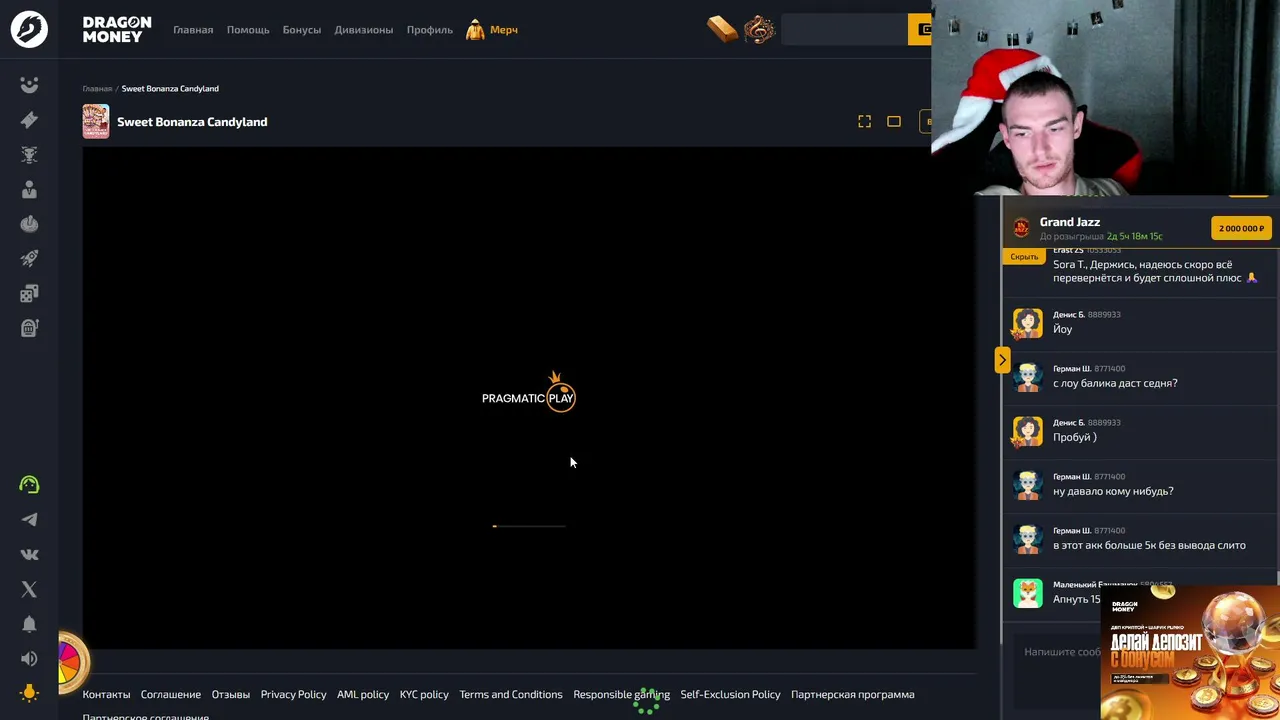The image size is (1280, 720).
Task: Open notifications bell in sidebar
Action: point(29,624)
